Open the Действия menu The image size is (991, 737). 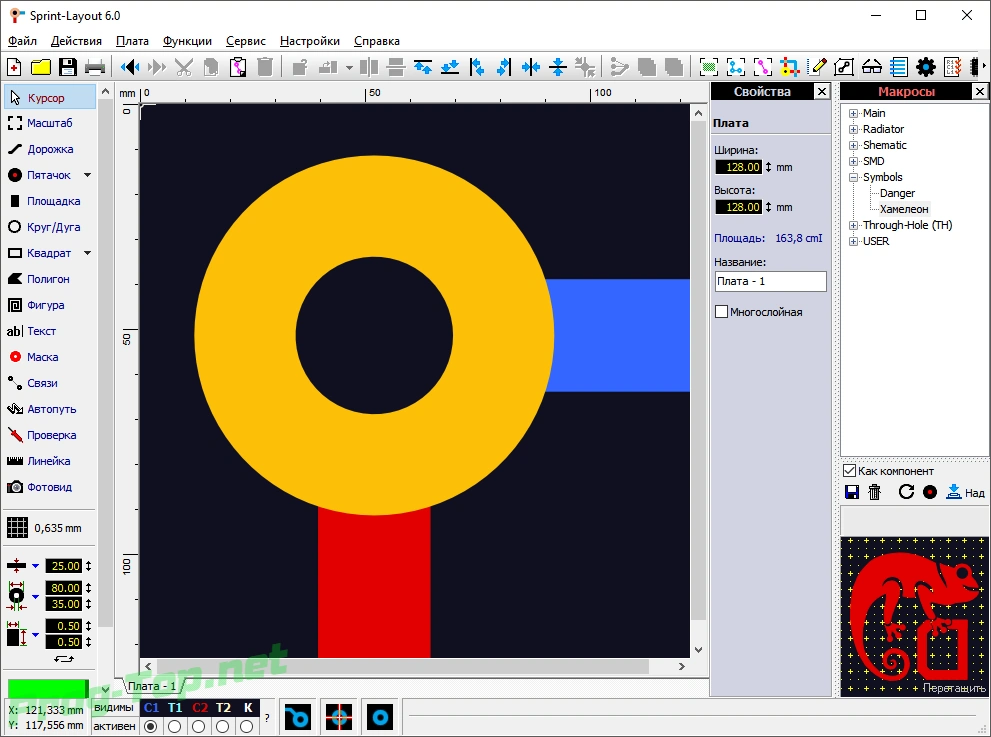76,41
